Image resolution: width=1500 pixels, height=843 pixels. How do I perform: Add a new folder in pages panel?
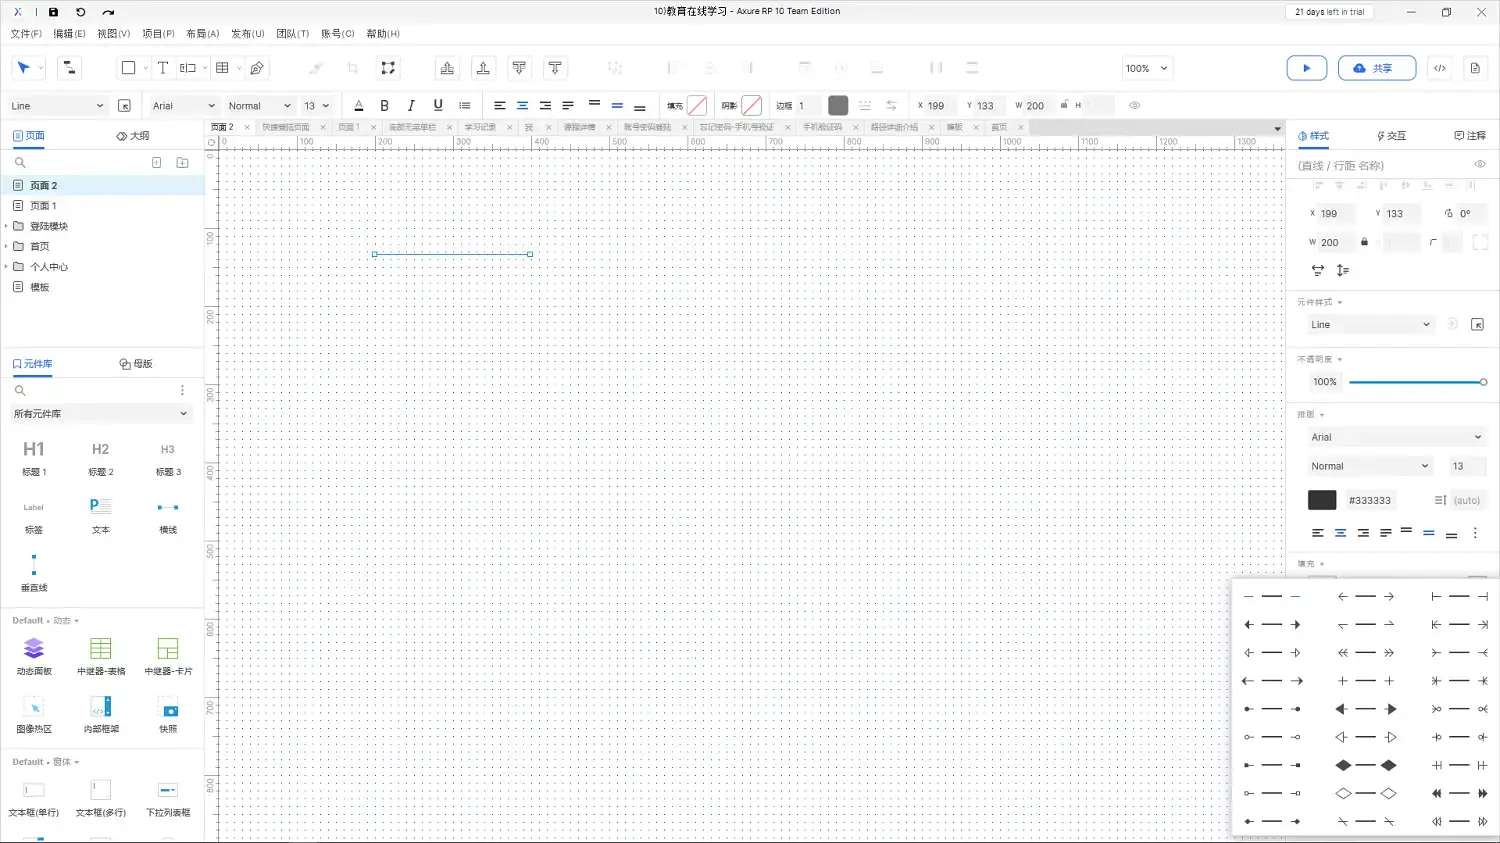pyautogui.click(x=182, y=162)
